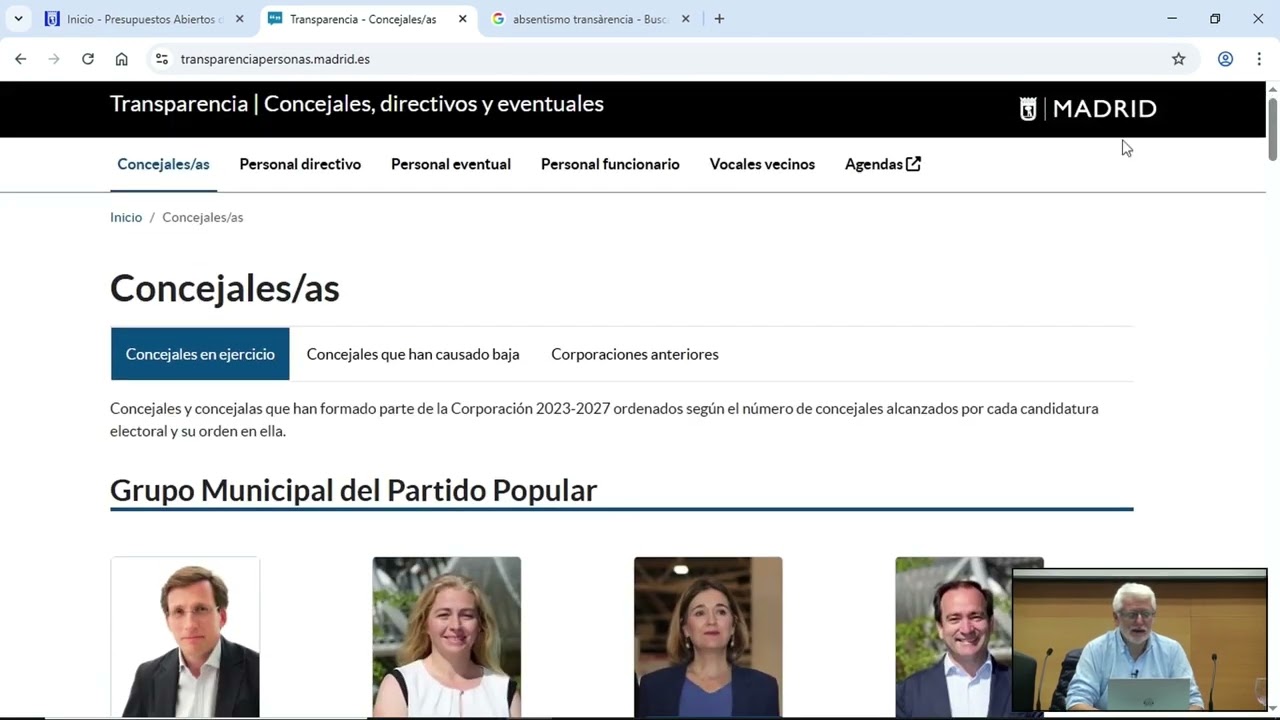
Task: Open new tab with plus button
Action: tap(719, 19)
